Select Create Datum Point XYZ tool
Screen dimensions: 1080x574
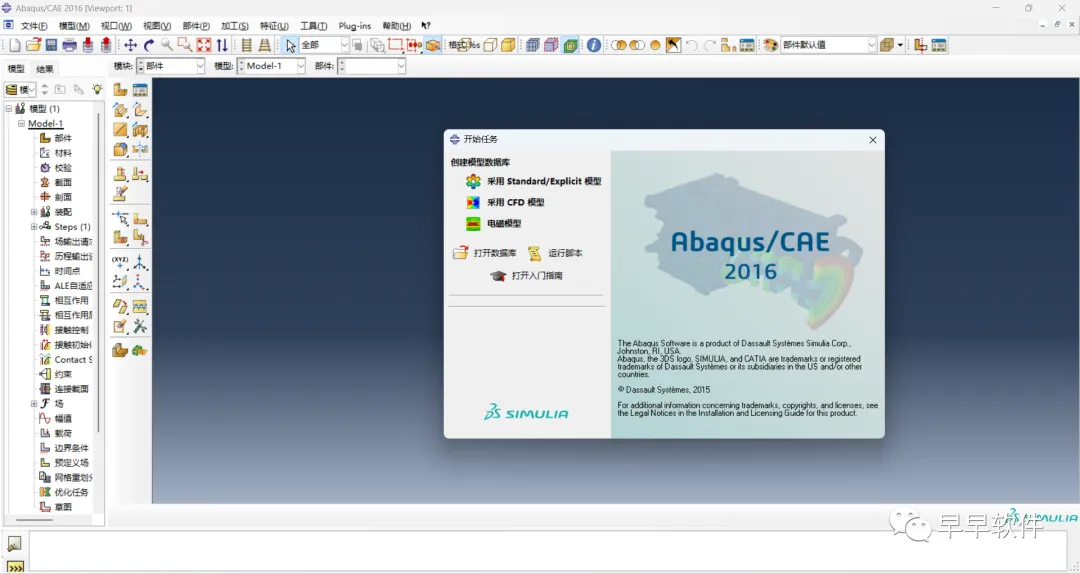click(121, 262)
